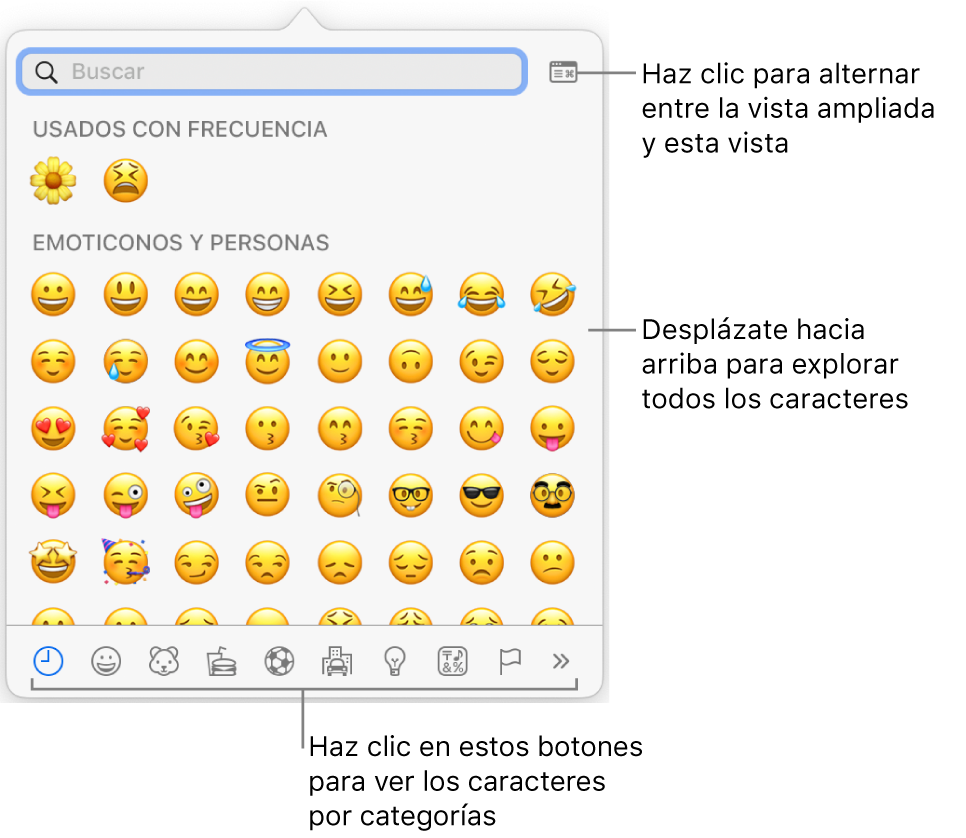The image size is (966, 838).
Task: Select the face with tongue out emoji
Action: [553, 428]
